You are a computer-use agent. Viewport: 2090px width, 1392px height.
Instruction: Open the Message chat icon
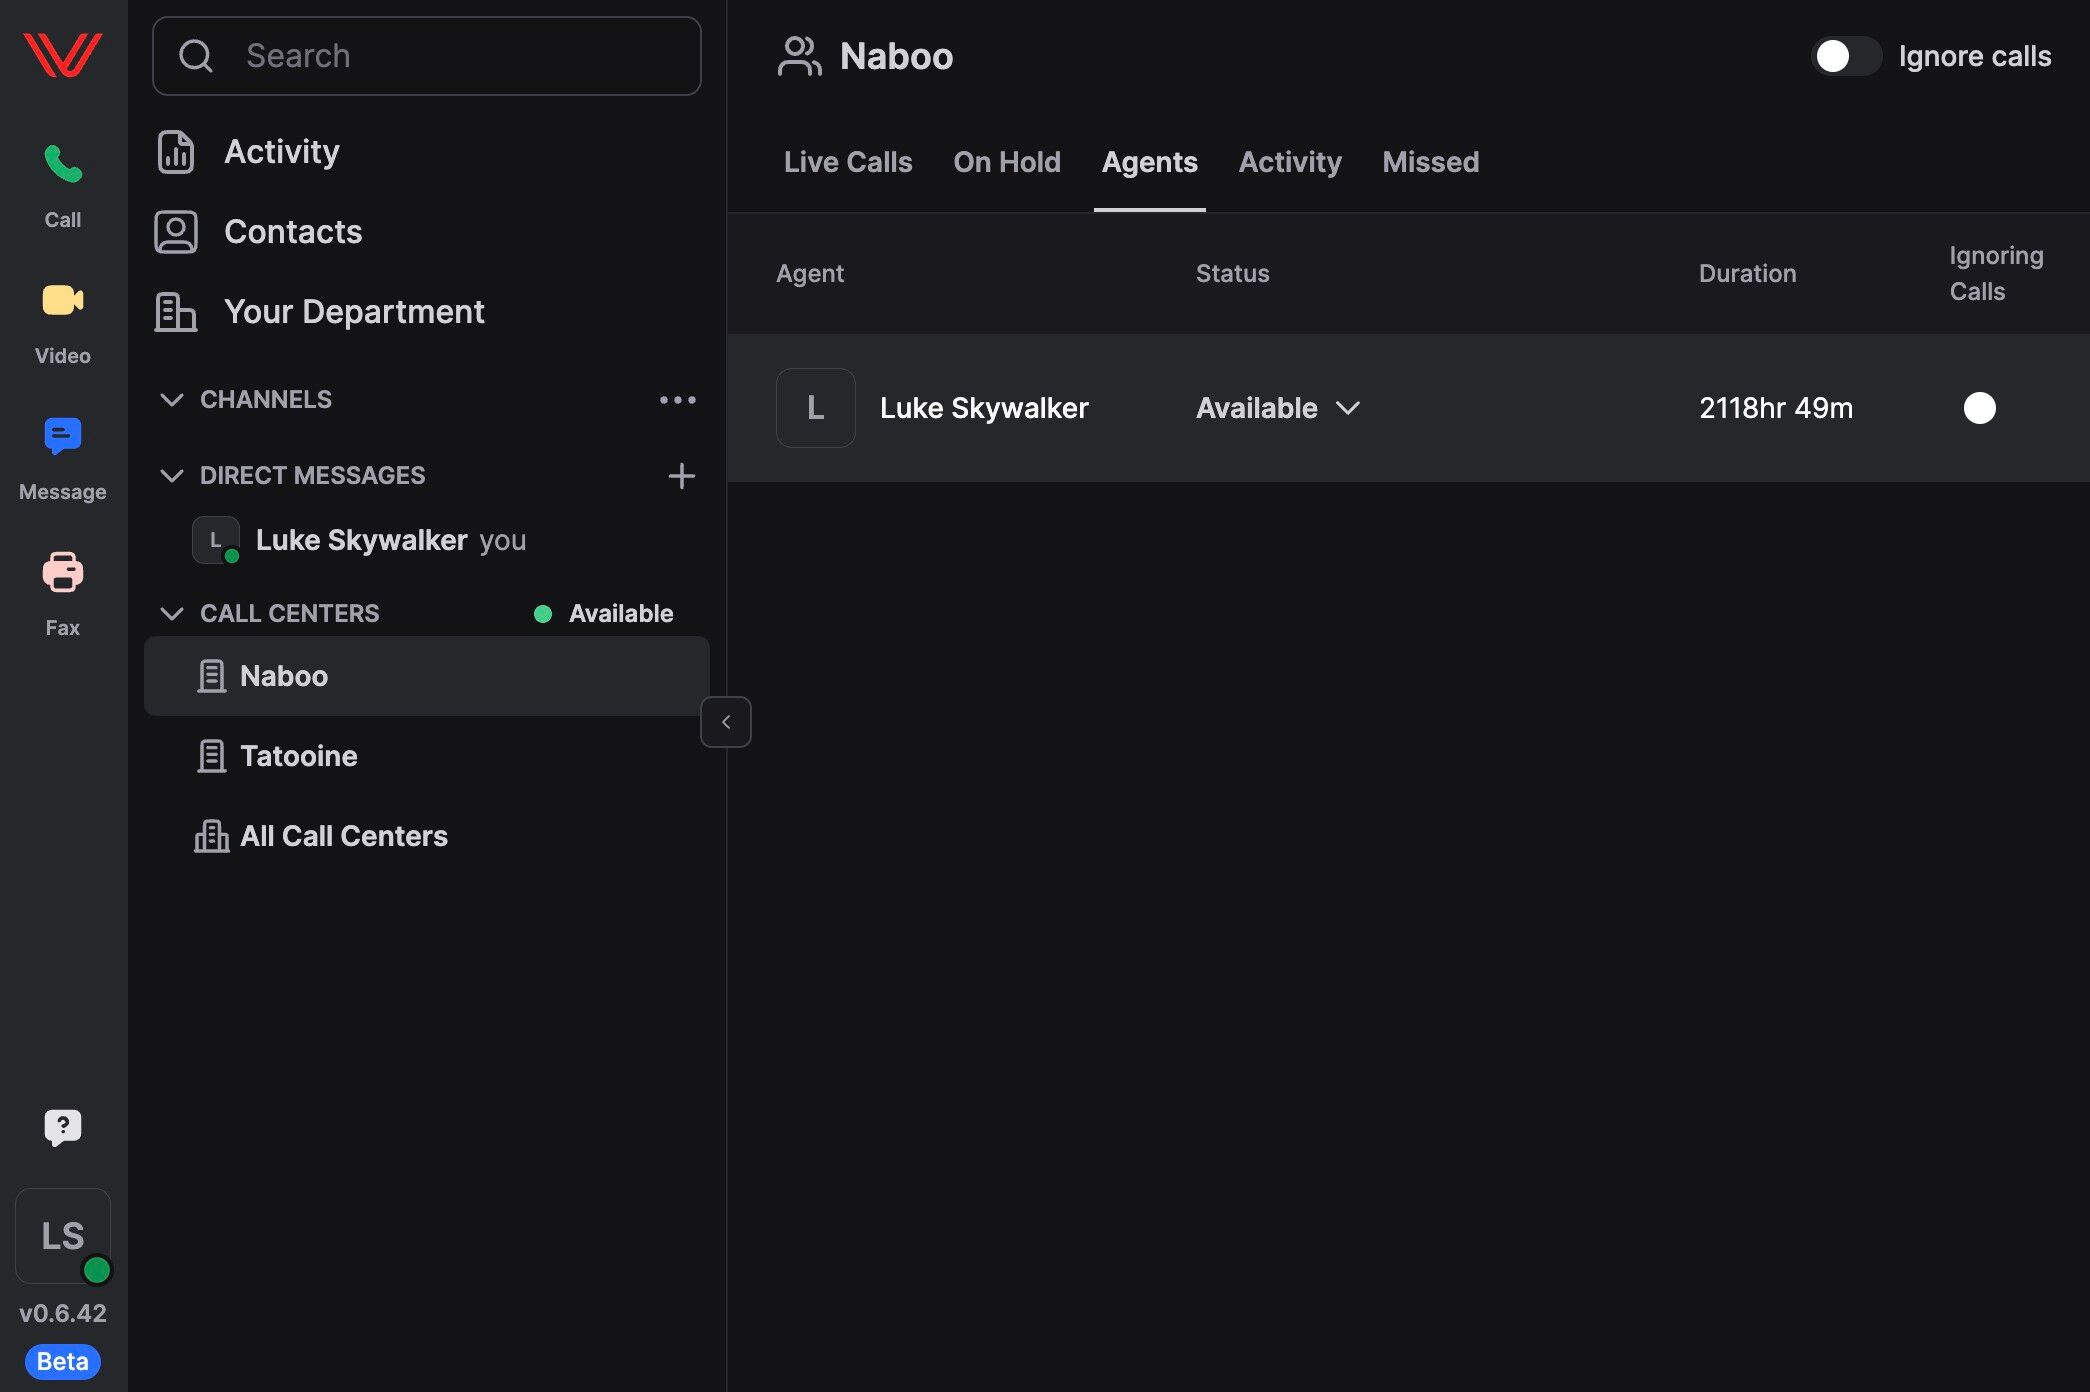click(x=62, y=437)
